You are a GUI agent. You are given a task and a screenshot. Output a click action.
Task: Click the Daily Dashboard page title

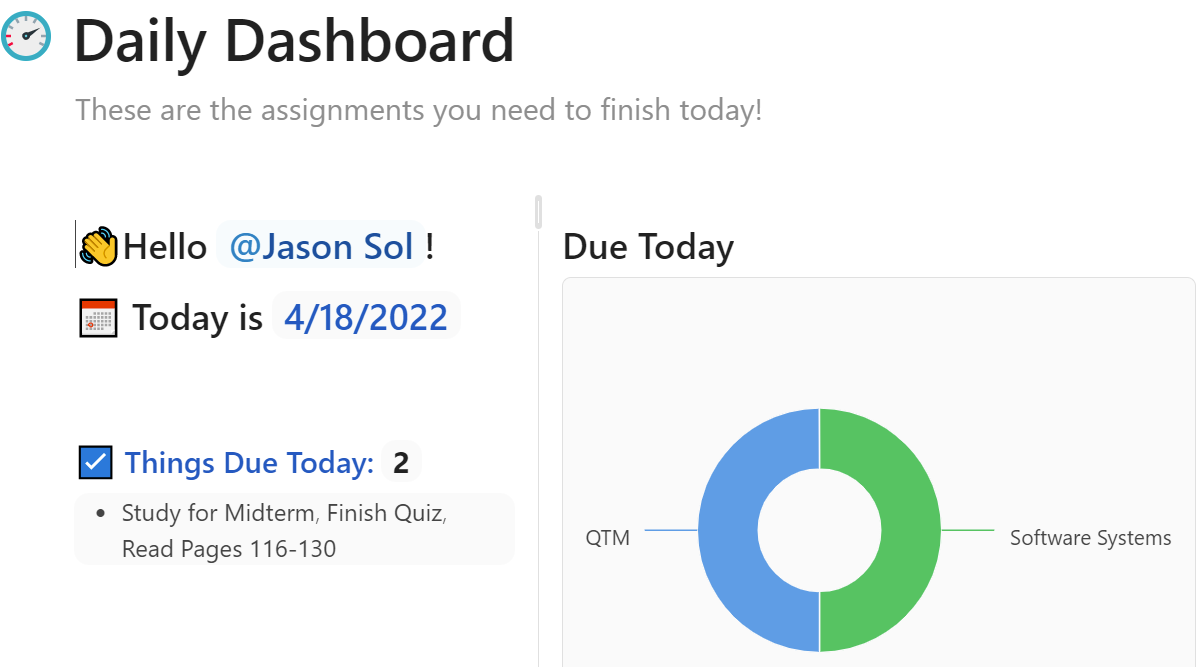pos(294,42)
